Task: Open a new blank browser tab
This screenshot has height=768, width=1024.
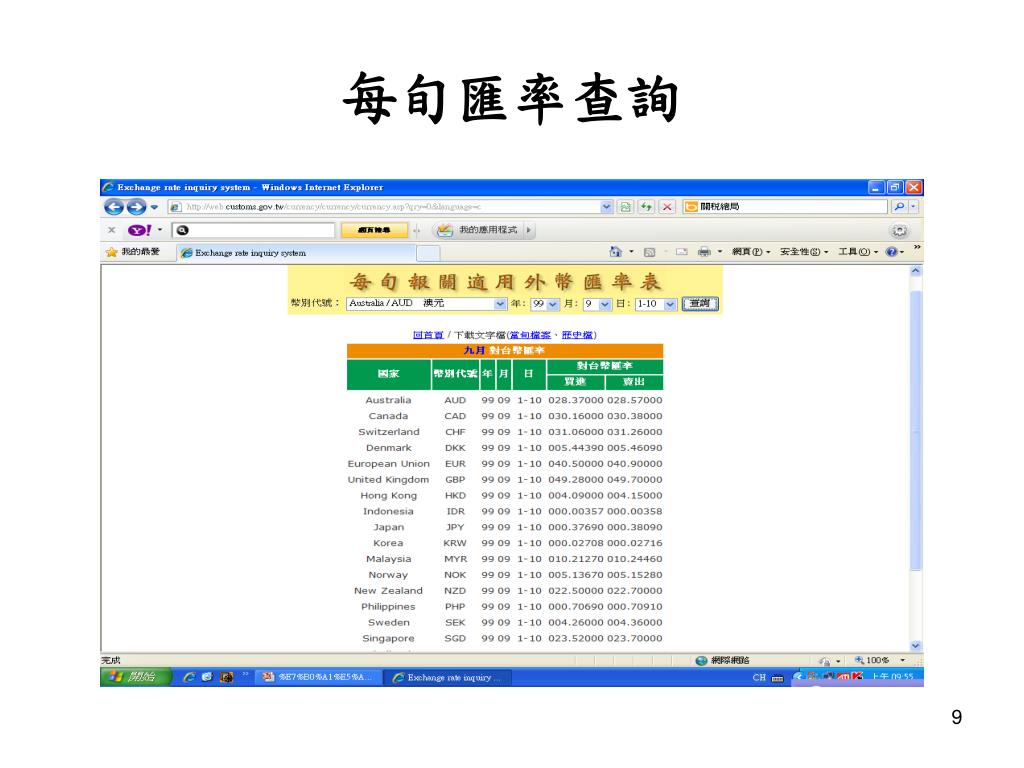Action: coord(428,253)
